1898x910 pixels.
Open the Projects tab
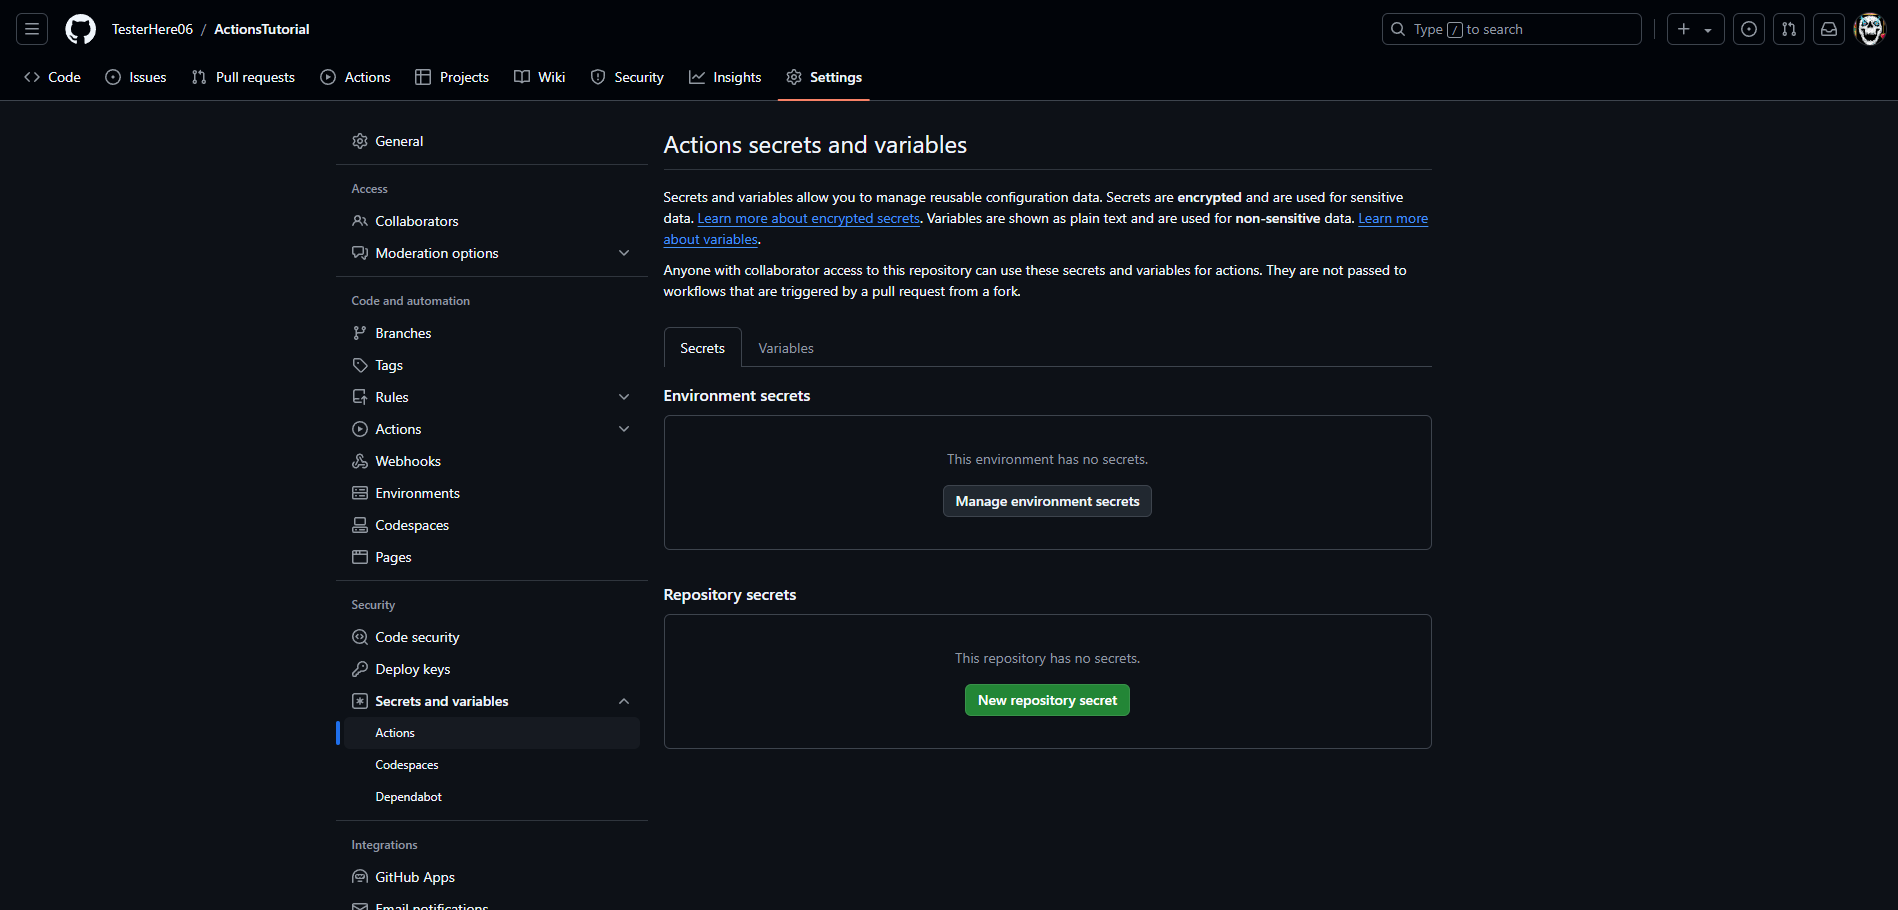pos(452,77)
